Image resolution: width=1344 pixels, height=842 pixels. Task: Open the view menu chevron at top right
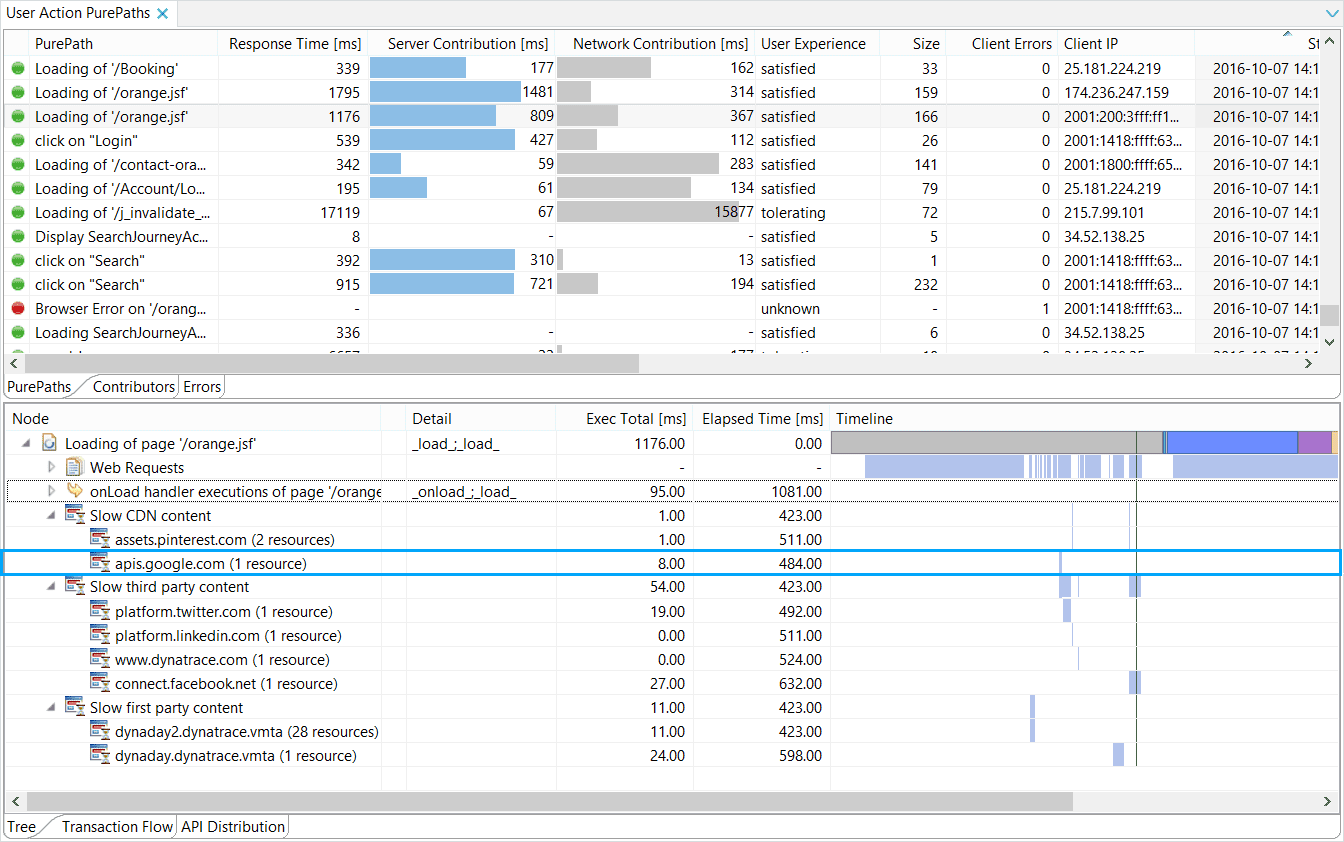[x=1331, y=14]
